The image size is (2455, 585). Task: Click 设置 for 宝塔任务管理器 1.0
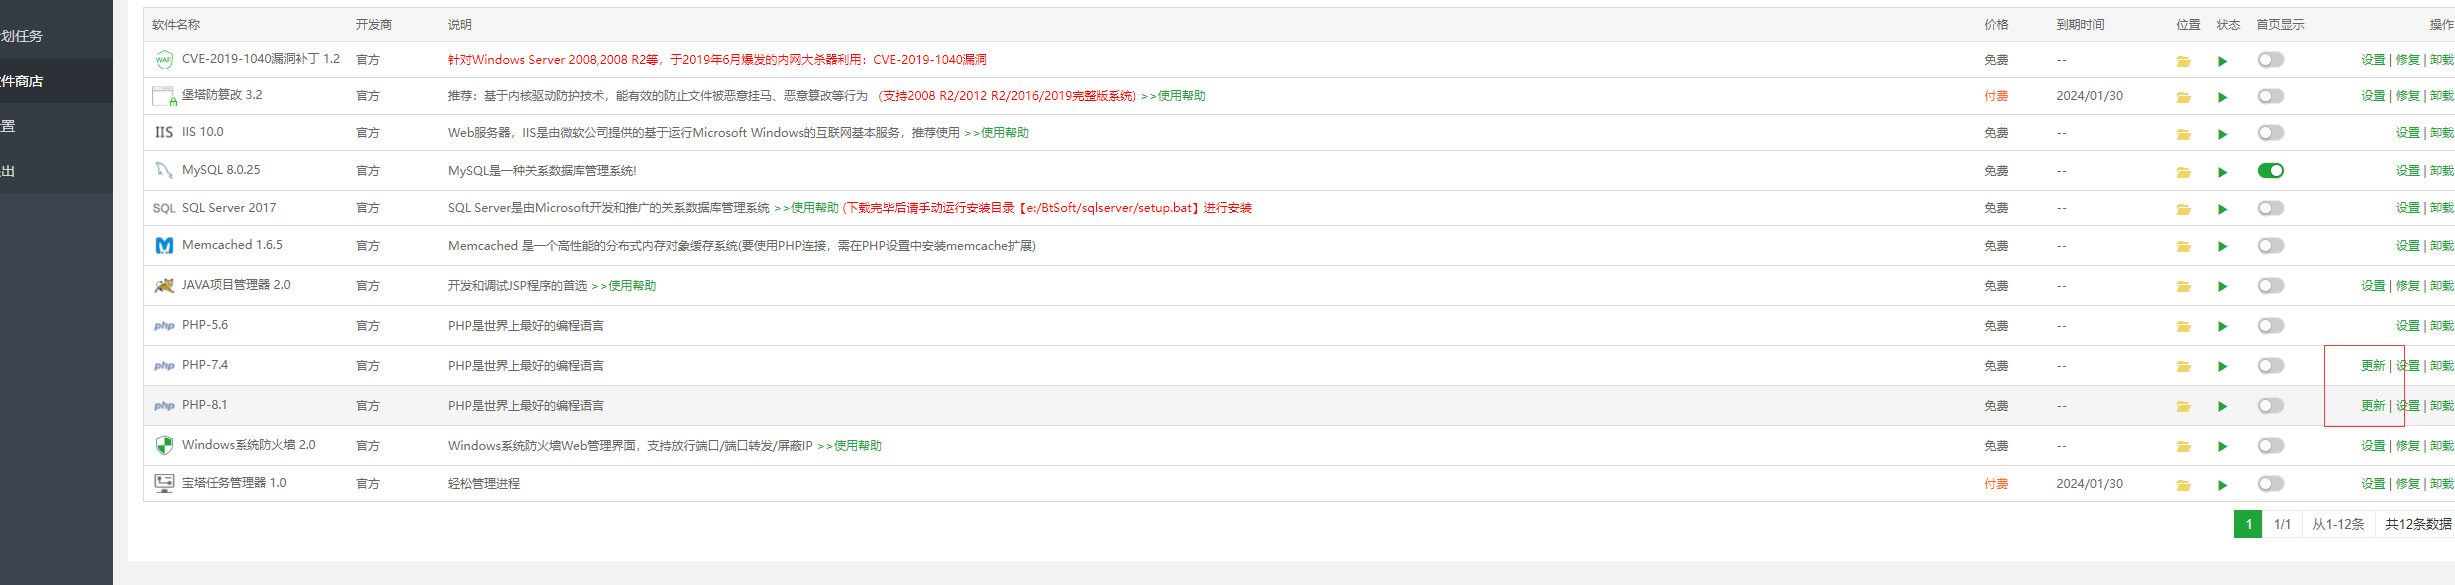coord(2373,484)
